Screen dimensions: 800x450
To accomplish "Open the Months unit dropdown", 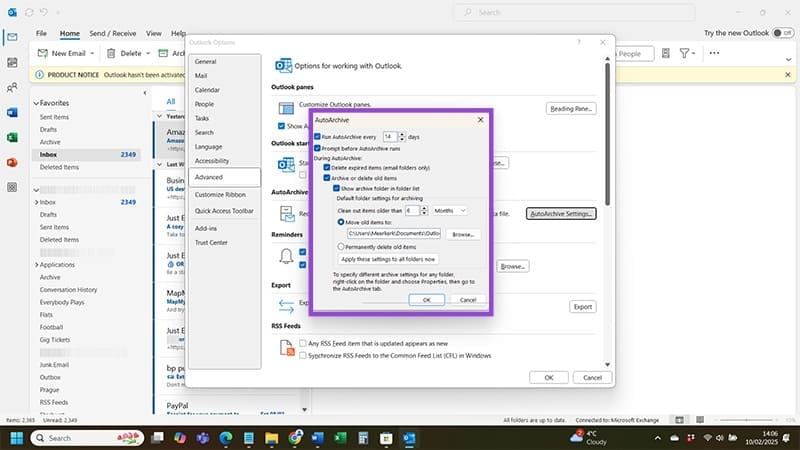I will 449,211.
